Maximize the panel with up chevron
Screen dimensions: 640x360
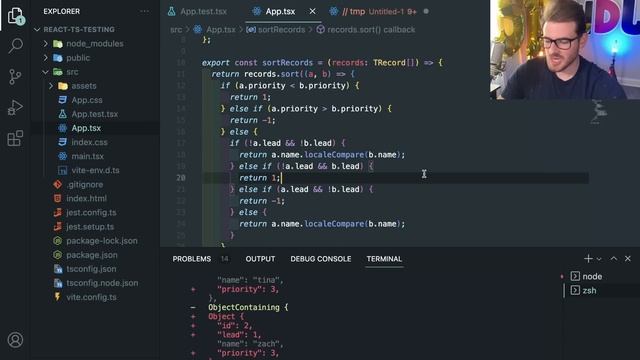613,258
